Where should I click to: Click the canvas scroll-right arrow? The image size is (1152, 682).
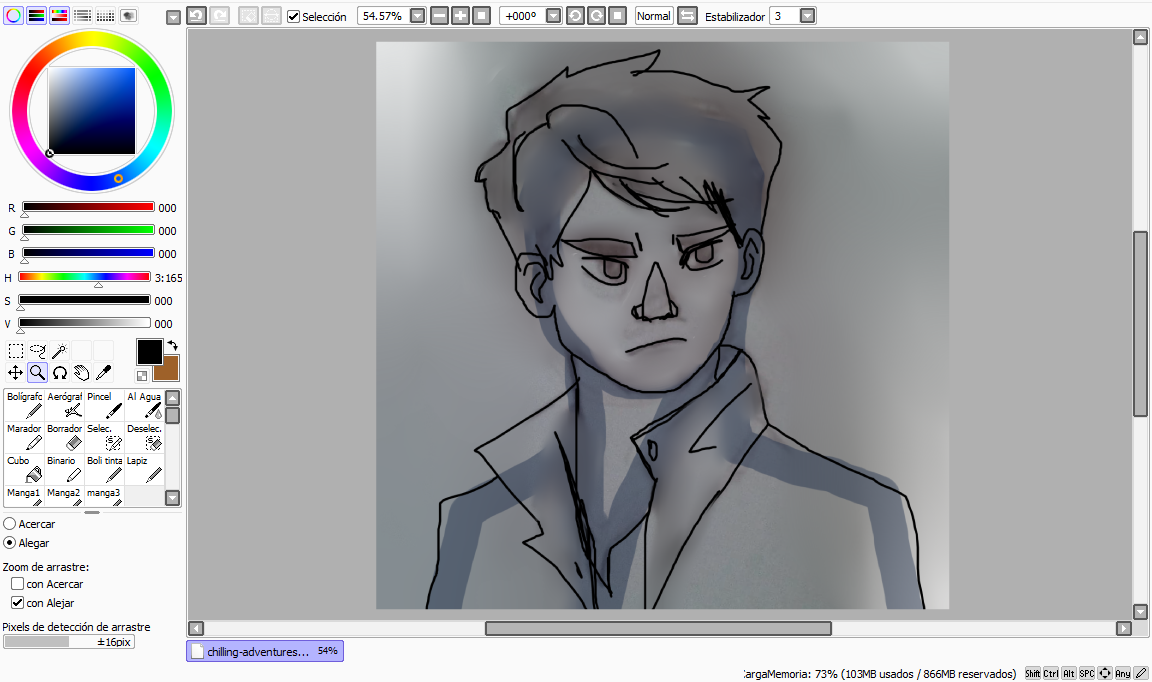(1123, 628)
